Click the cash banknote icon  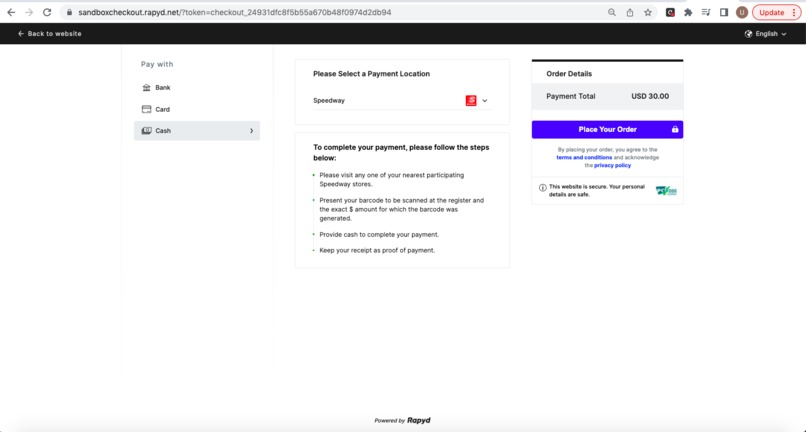(146, 131)
